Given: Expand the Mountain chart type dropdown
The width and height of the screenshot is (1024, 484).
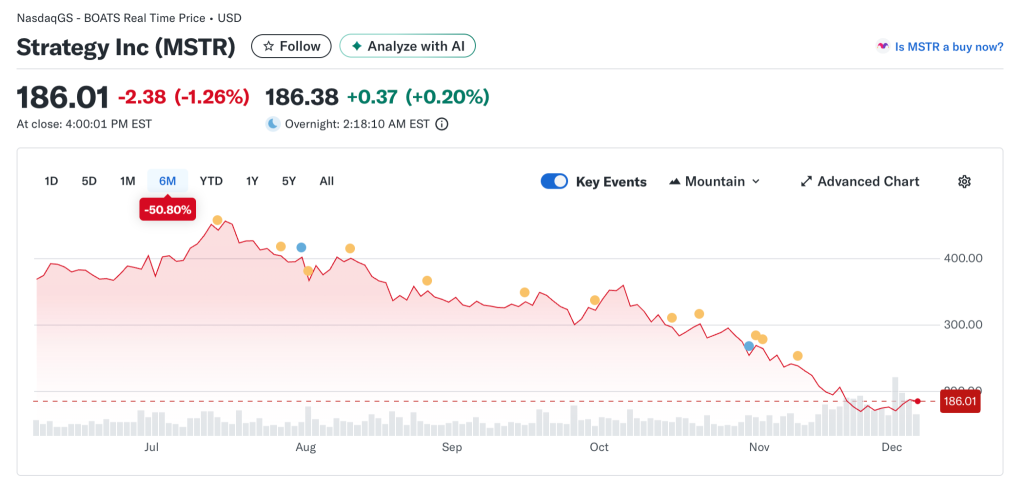Looking at the screenshot, I should click(714, 181).
